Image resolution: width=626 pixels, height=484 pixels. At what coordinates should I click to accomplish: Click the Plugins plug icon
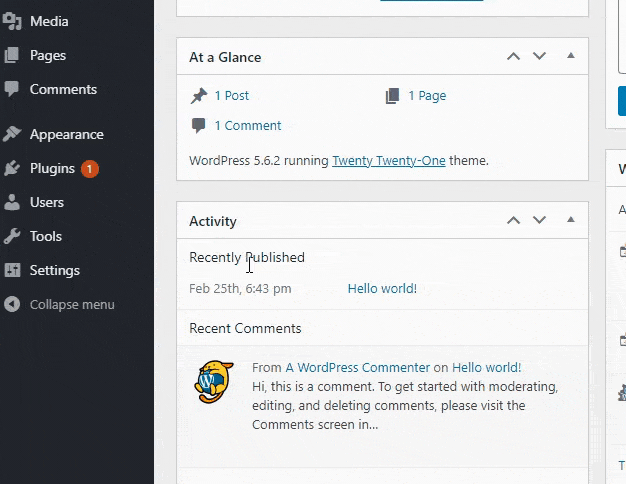[12, 168]
